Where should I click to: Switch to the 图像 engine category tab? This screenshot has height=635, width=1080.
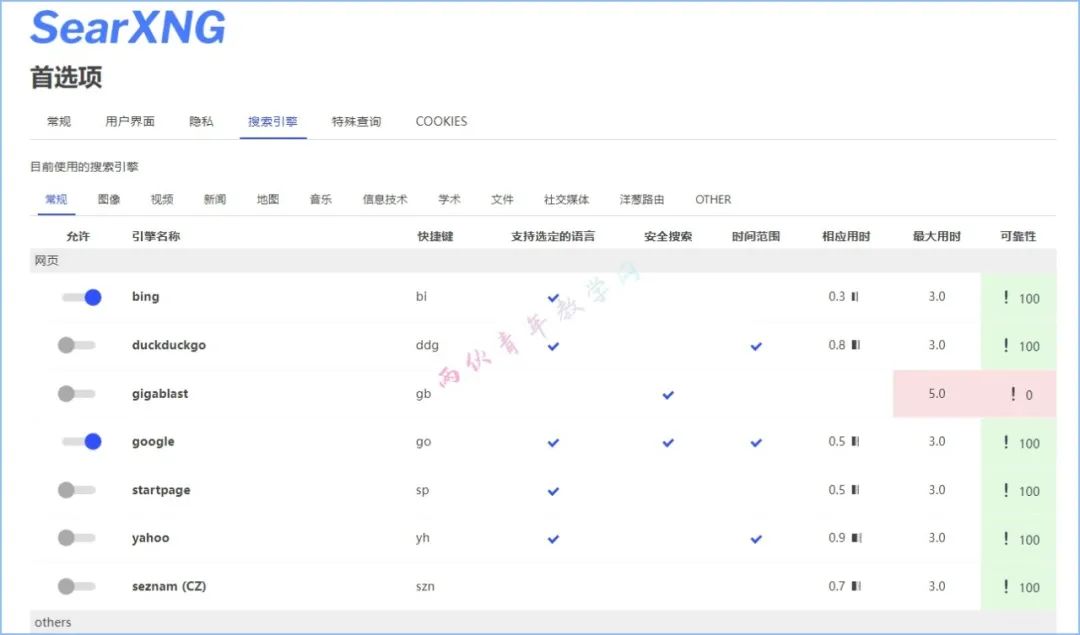(109, 199)
